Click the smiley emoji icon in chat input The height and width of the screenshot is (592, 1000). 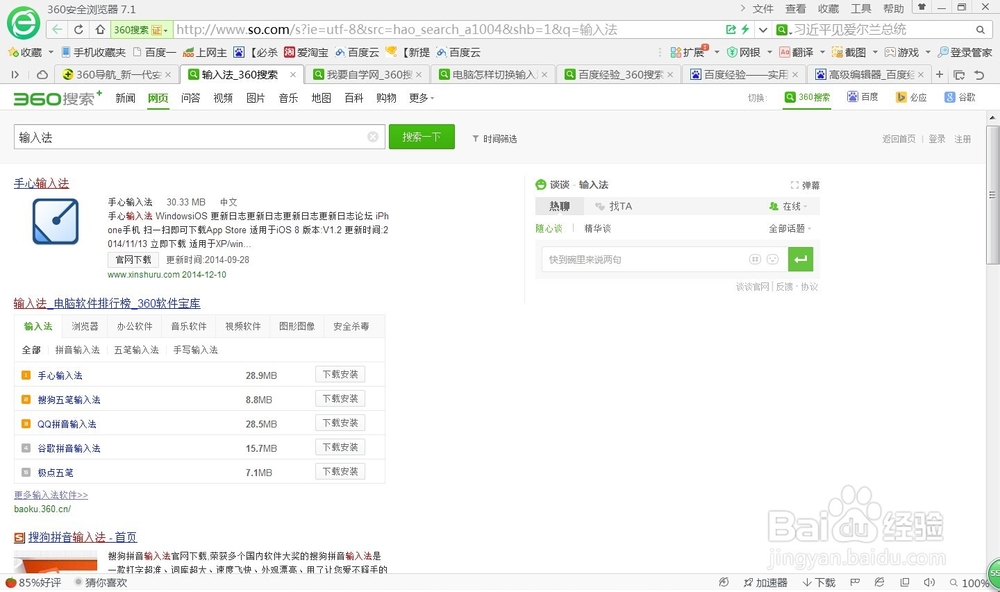tap(772, 259)
